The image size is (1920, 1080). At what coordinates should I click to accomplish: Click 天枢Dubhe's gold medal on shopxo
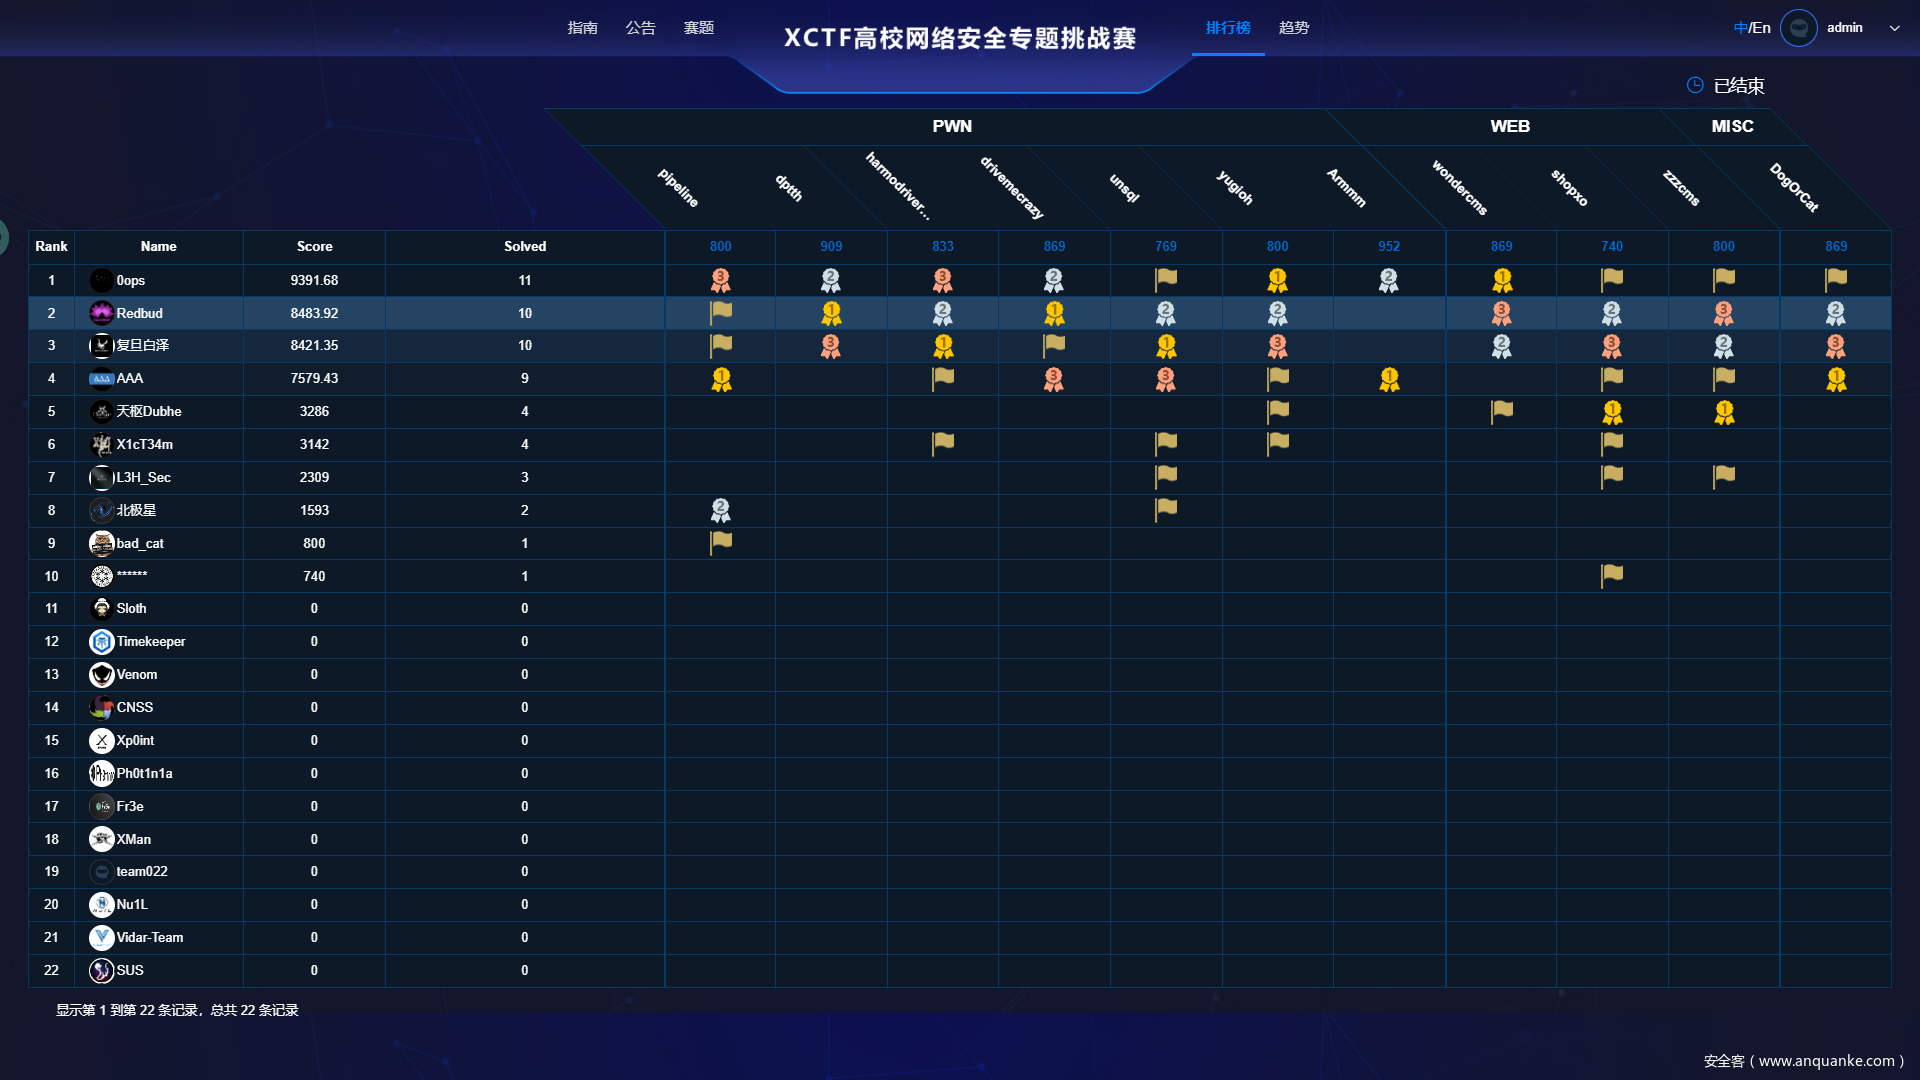(1611, 411)
